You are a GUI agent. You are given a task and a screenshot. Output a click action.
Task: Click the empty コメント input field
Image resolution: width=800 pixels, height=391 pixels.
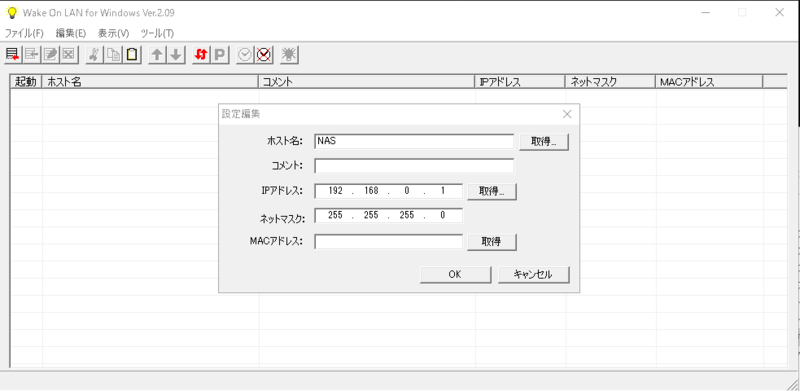(x=414, y=166)
